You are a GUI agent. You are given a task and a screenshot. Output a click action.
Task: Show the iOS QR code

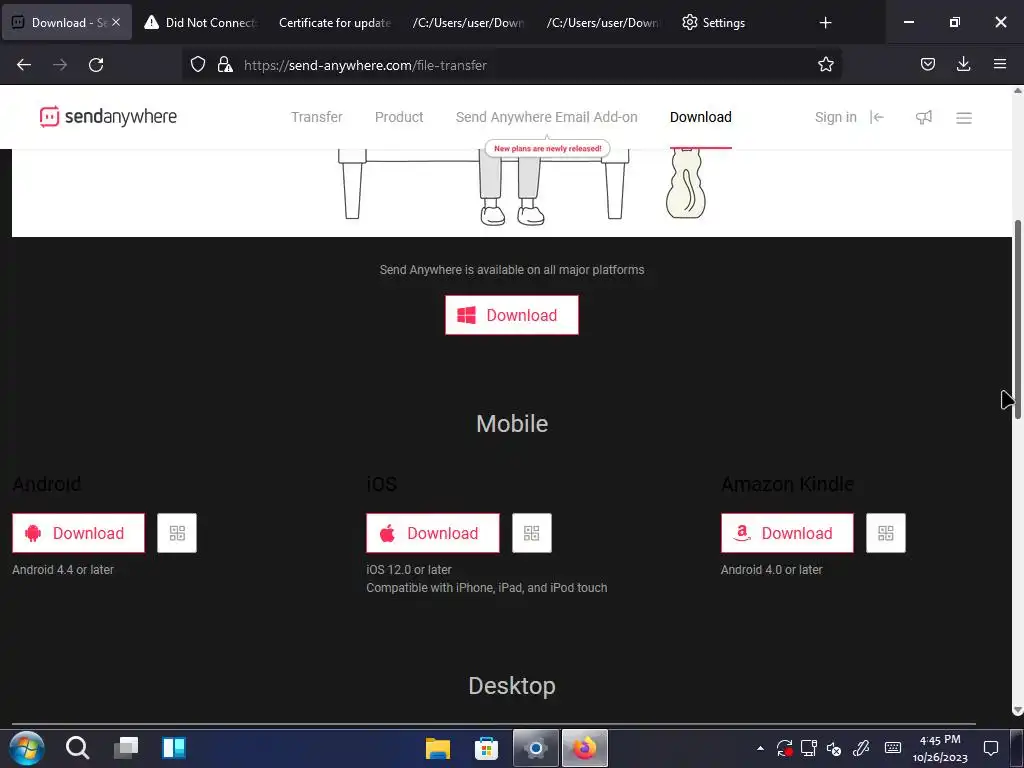click(532, 533)
